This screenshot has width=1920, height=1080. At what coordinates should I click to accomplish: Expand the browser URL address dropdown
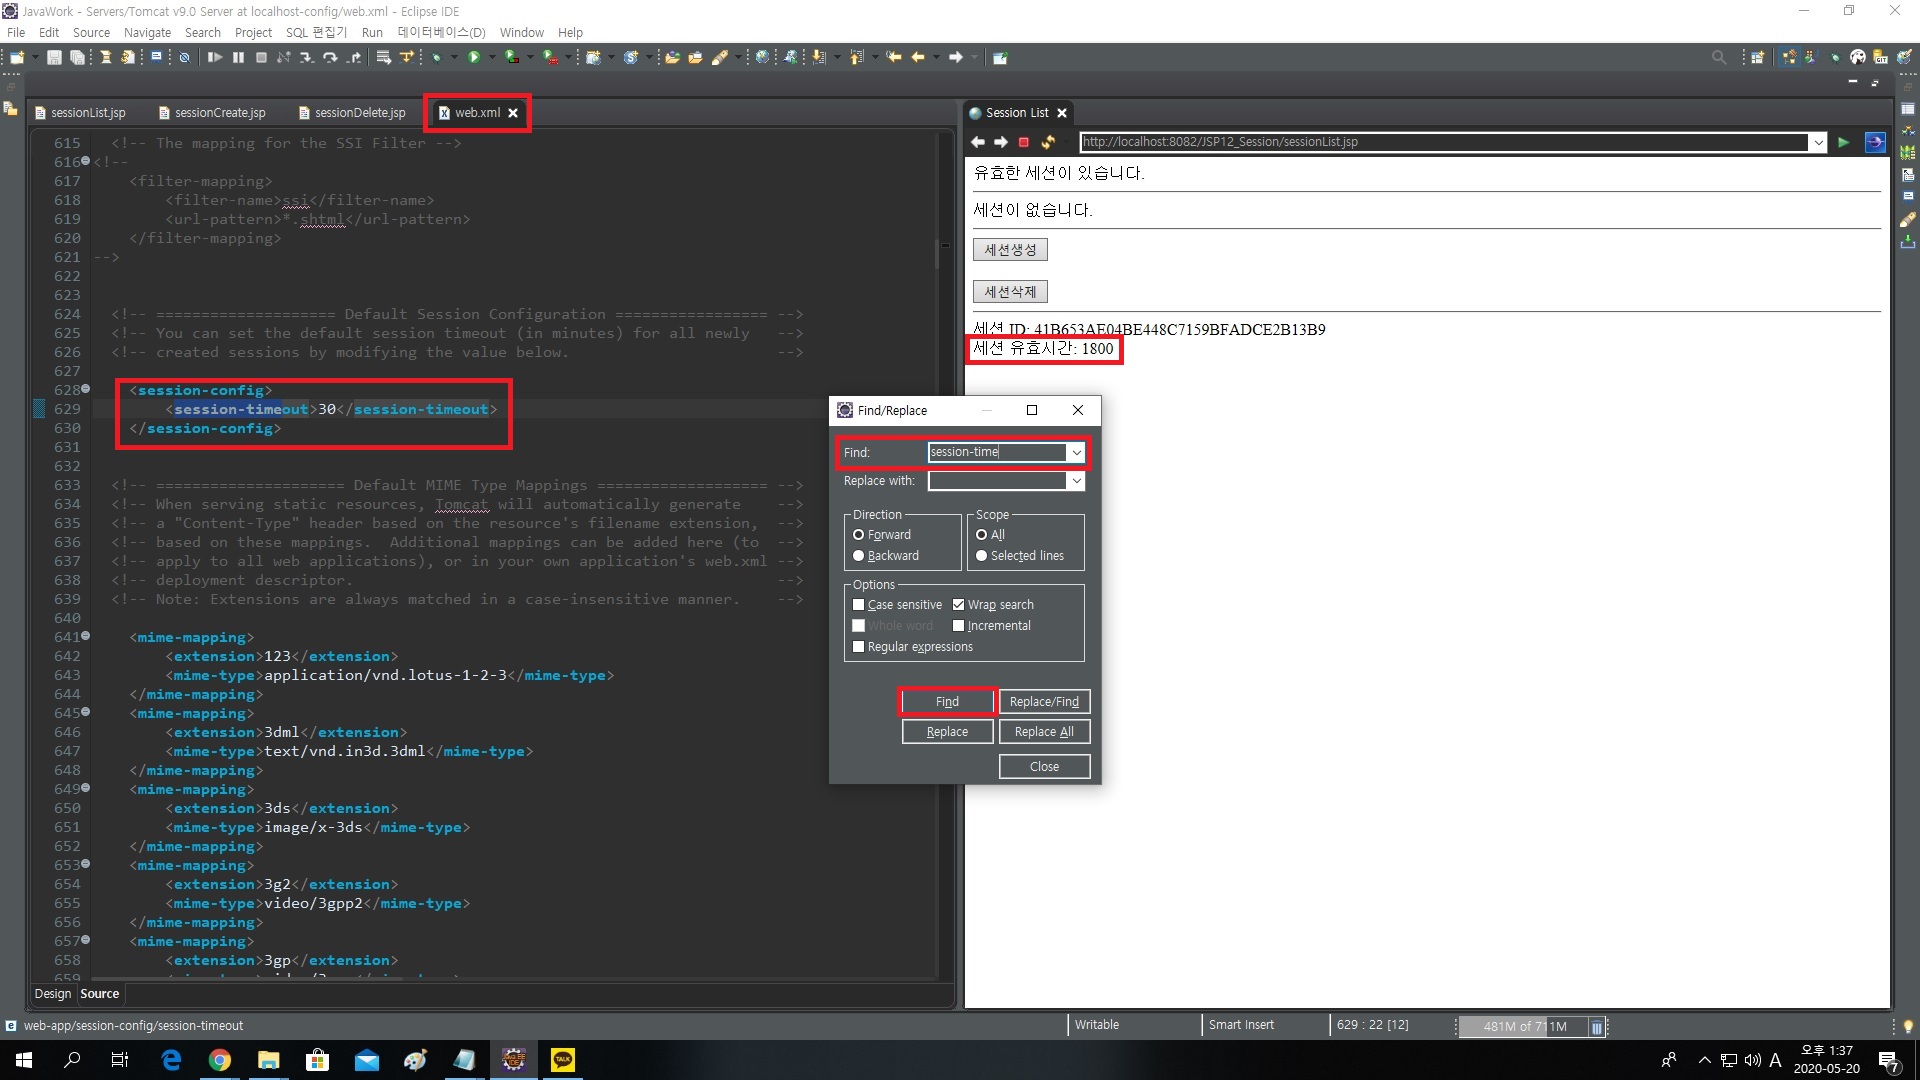pyautogui.click(x=1817, y=142)
